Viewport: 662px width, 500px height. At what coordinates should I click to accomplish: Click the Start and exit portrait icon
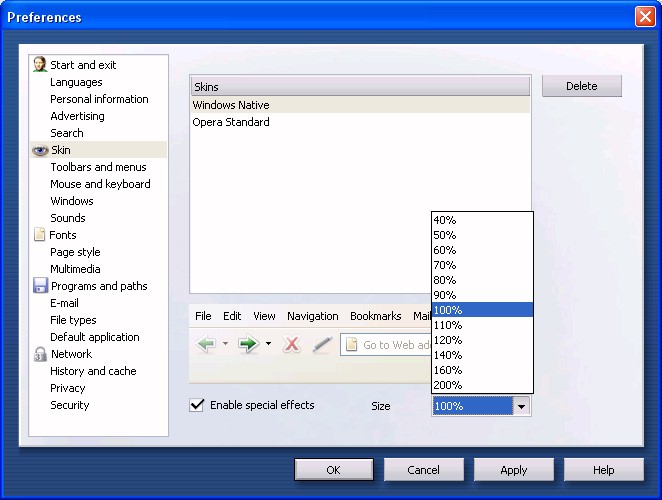pos(40,65)
